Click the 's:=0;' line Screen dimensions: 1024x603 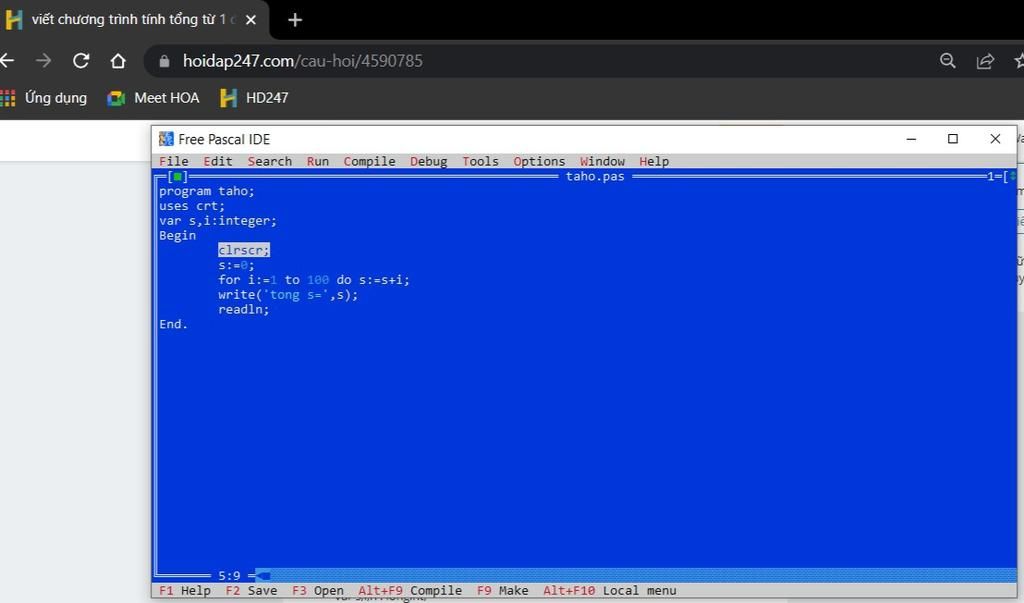[x=236, y=265]
